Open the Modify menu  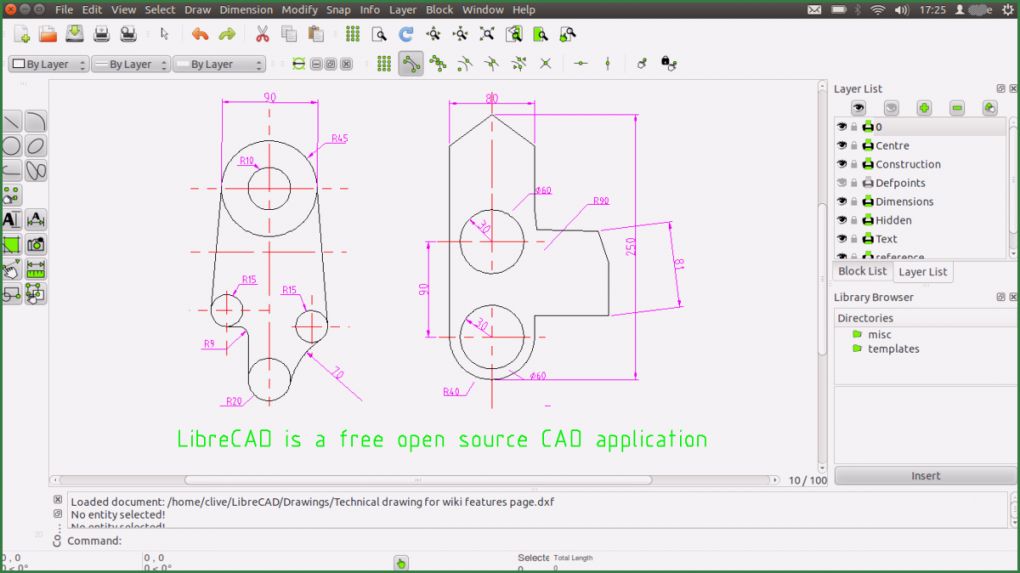[x=299, y=10]
